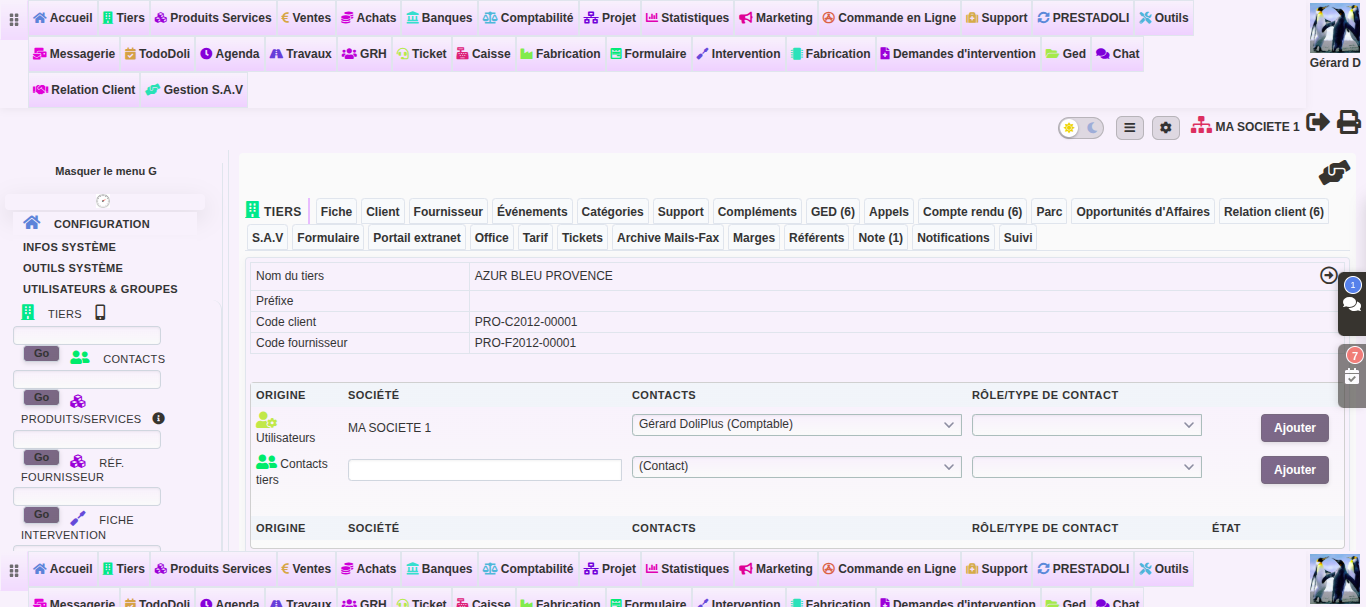The height and width of the screenshot is (607, 1366).
Task: Click Ajouter in the Contacts tiers row
Action: (1295, 469)
